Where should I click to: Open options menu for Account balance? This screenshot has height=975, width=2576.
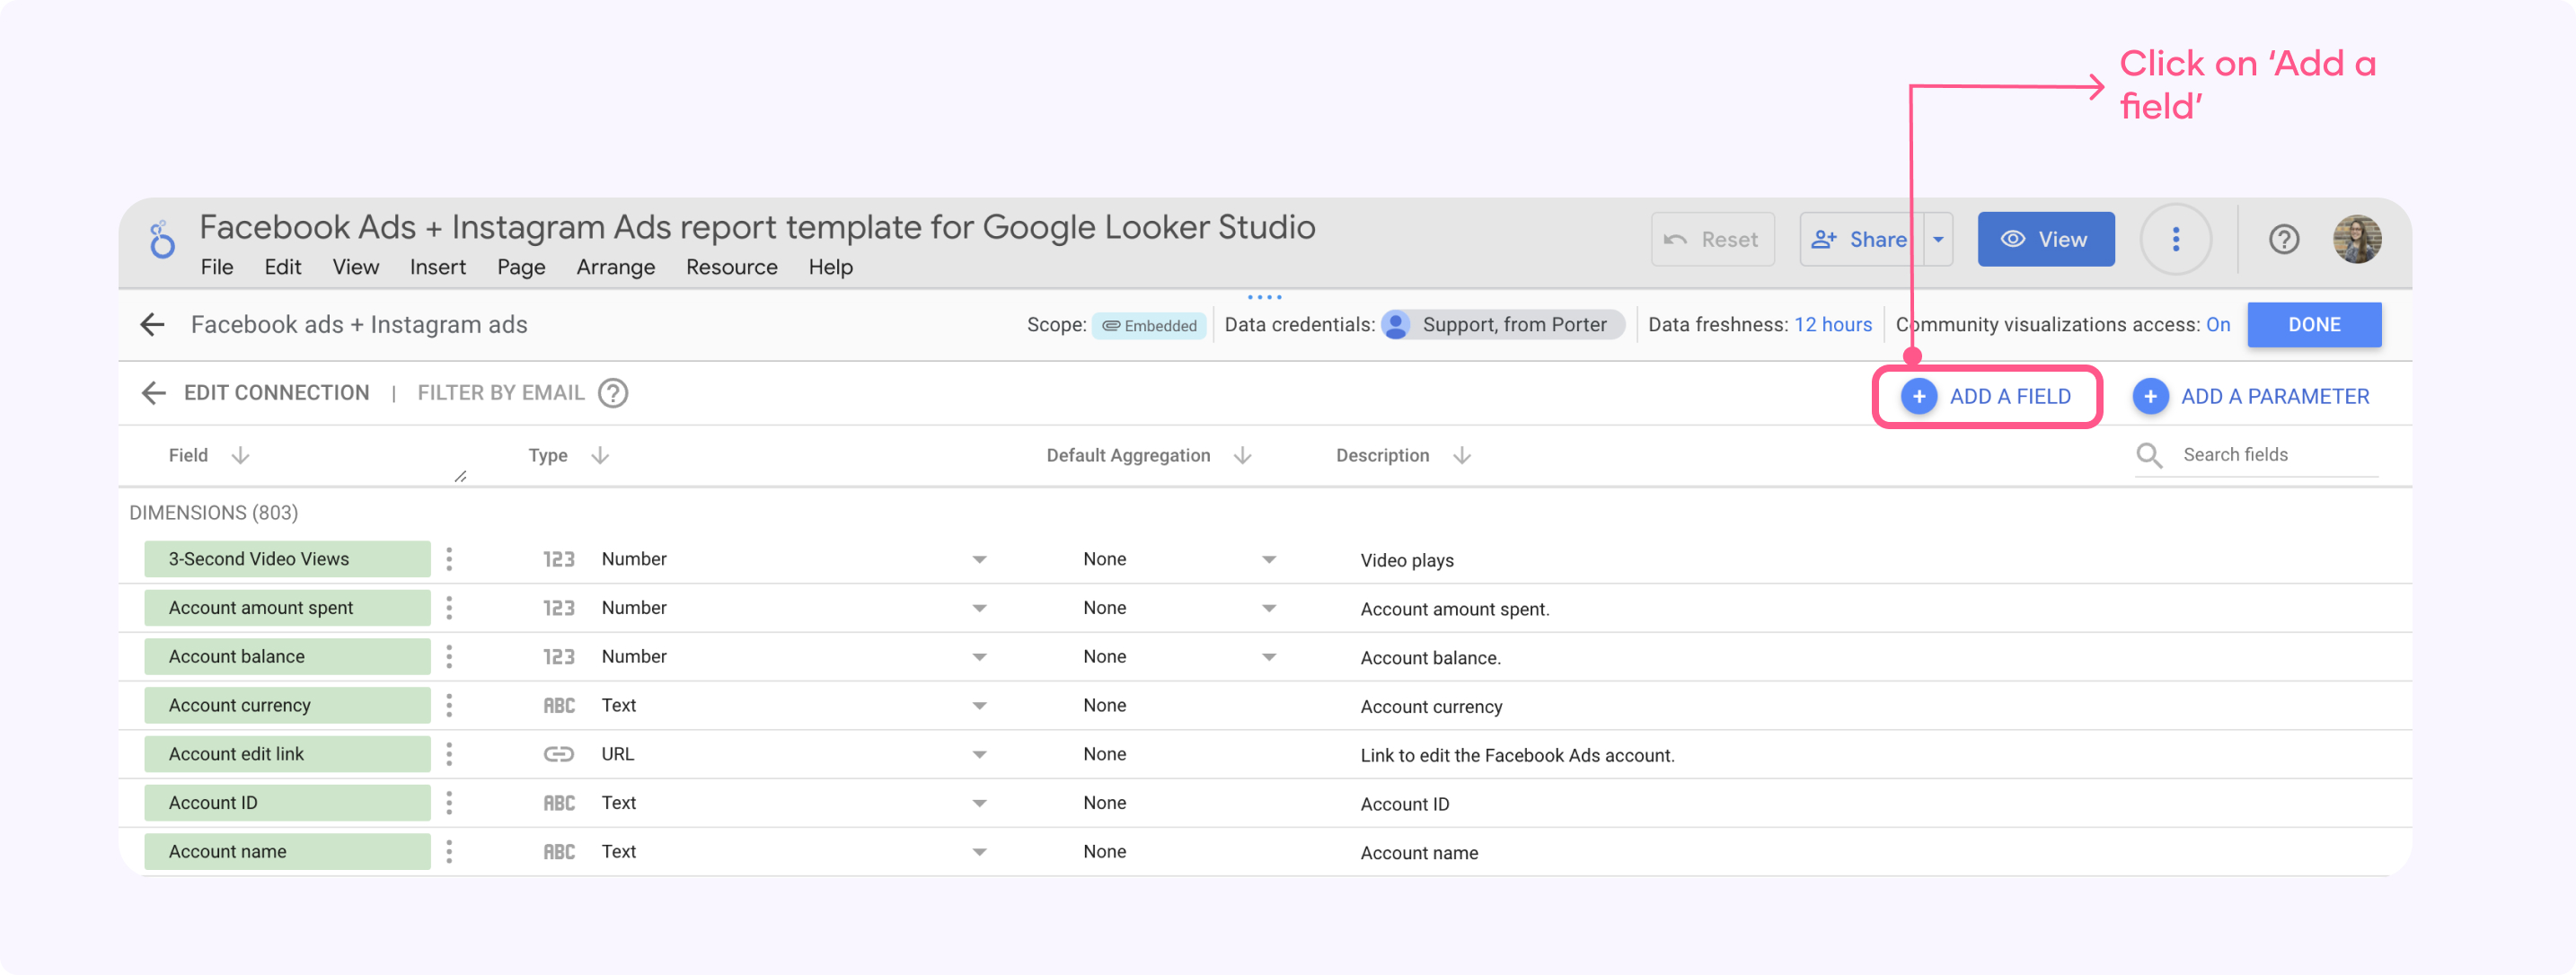[x=449, y=657]
